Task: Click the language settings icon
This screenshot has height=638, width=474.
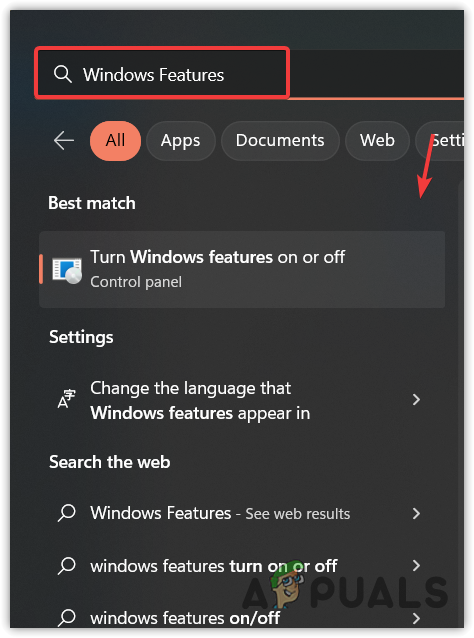Action: point(66,399)
